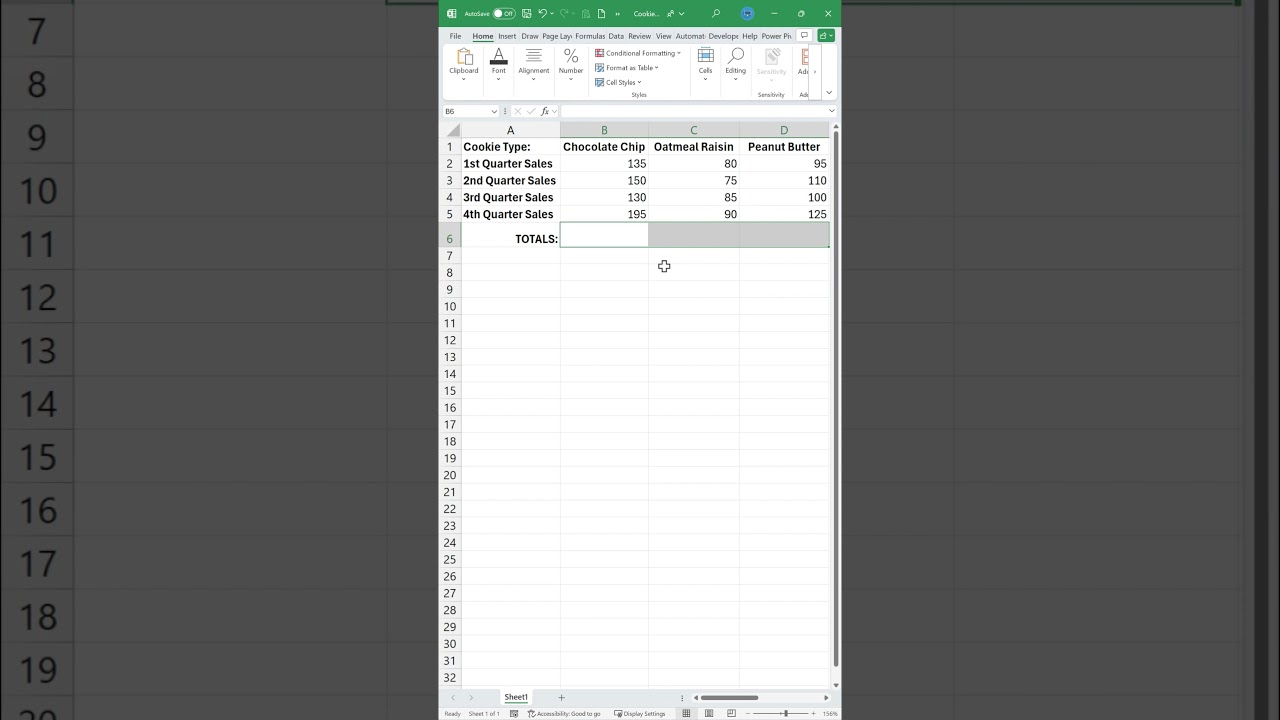
Task: Select the Peanut Butter header cell
Action: [x=784, y=147]
